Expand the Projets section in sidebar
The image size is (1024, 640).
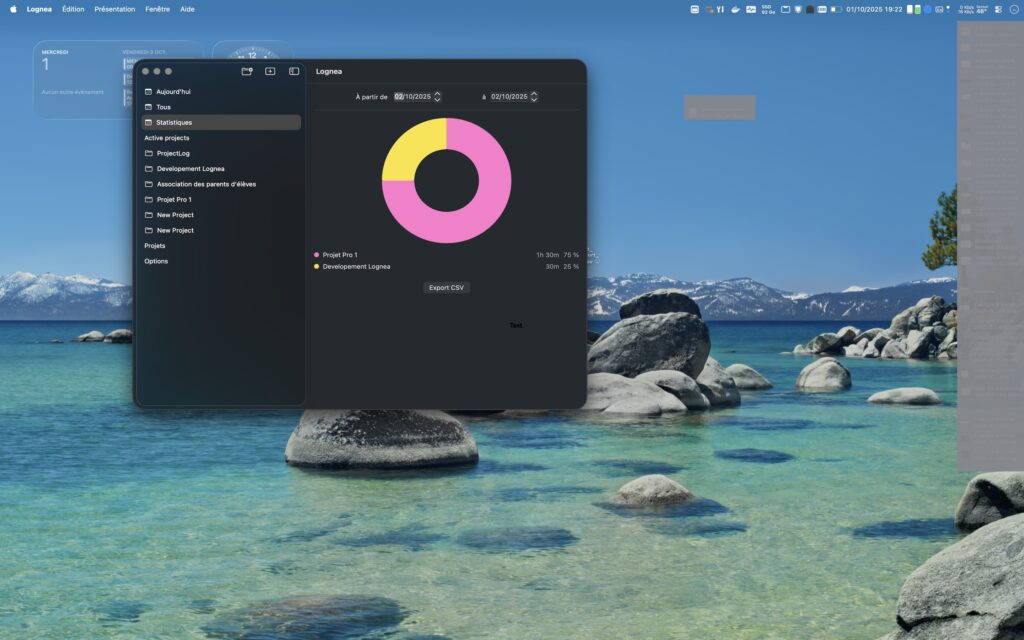point(155,245)
